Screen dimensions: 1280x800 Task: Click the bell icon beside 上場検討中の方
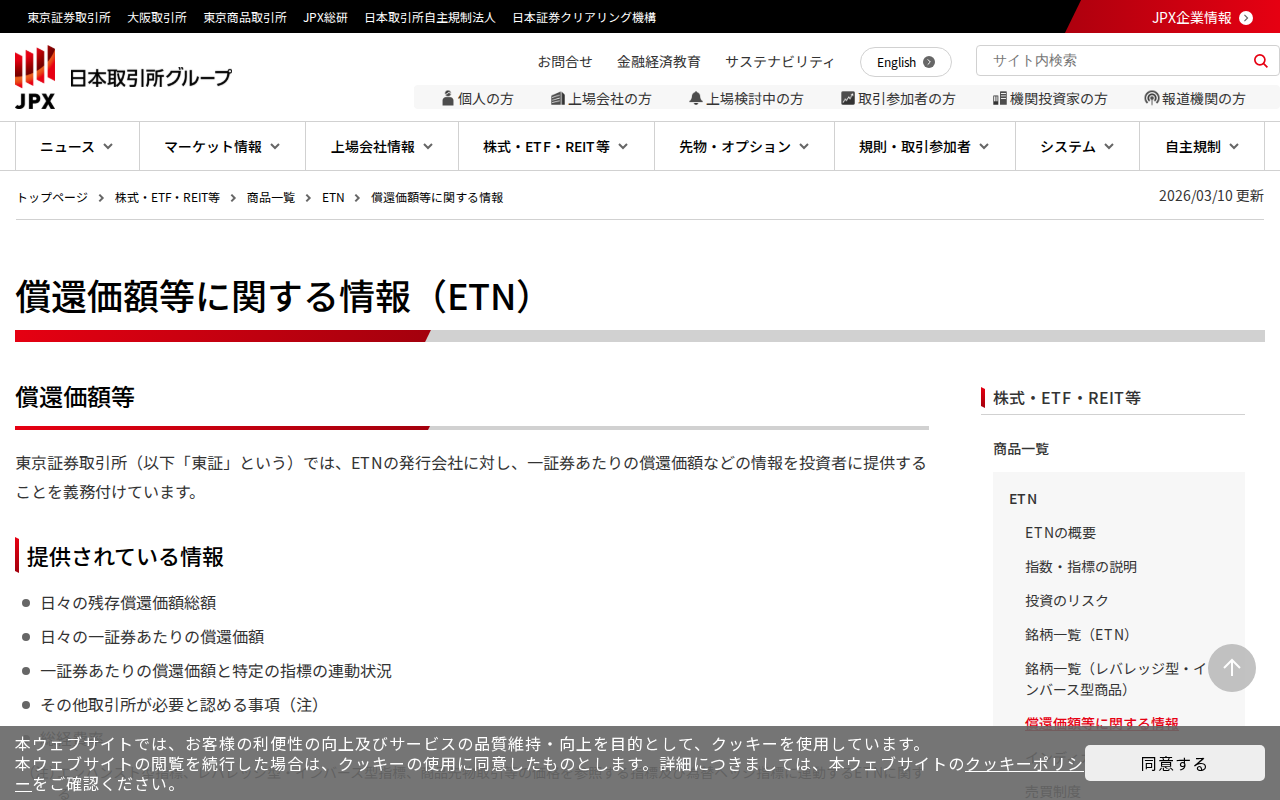tap(696, 98)
